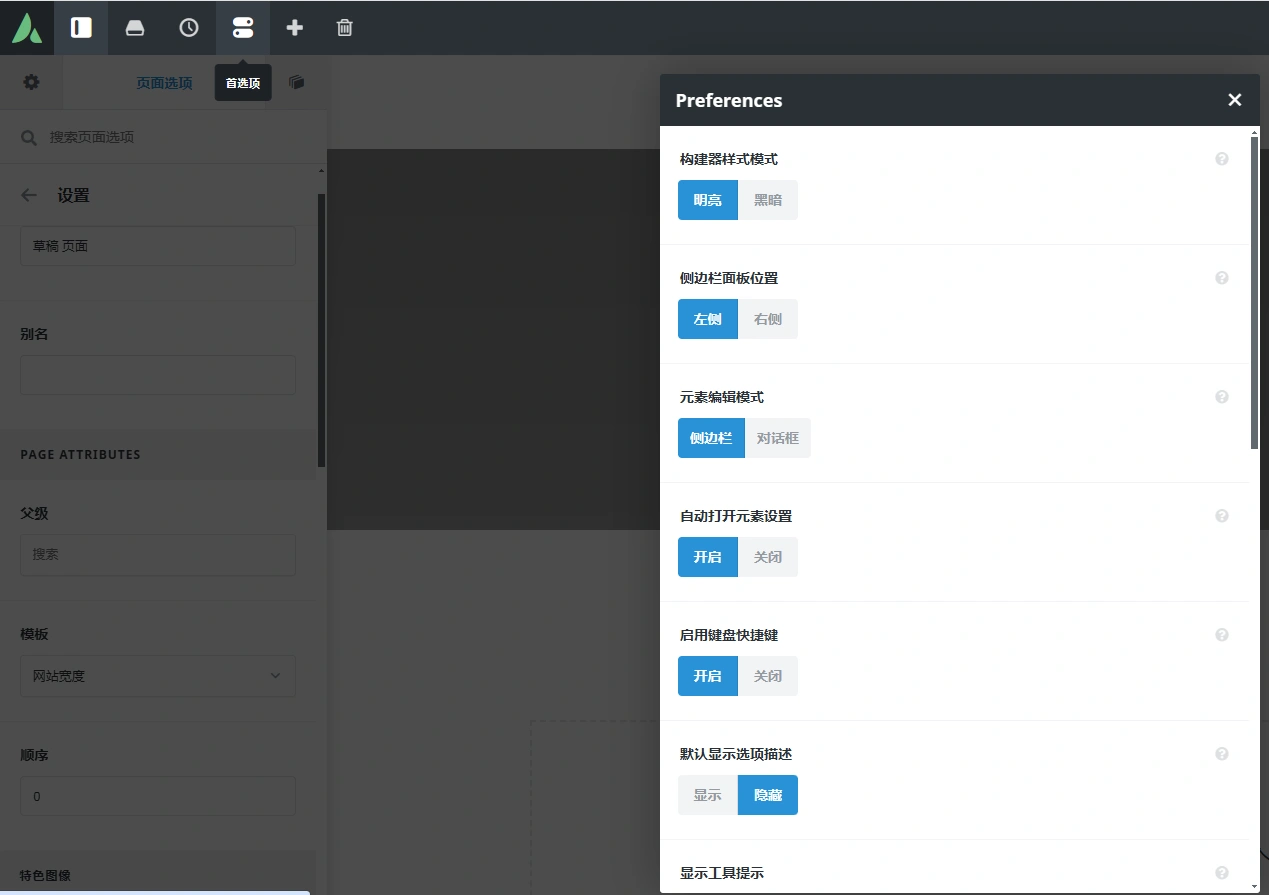Set sidebar panel position to 右侧
The width and height of the screenshot is (1269, 895).
768,318
